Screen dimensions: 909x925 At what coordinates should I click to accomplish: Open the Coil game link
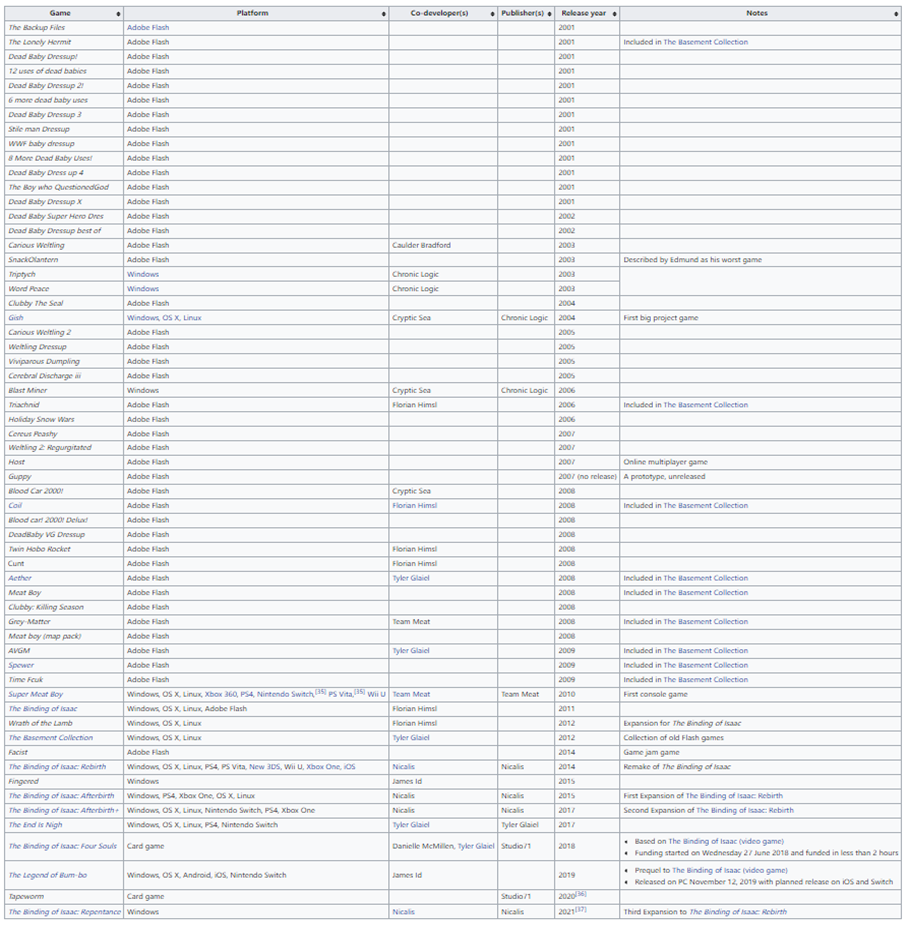tap(15, 506)
